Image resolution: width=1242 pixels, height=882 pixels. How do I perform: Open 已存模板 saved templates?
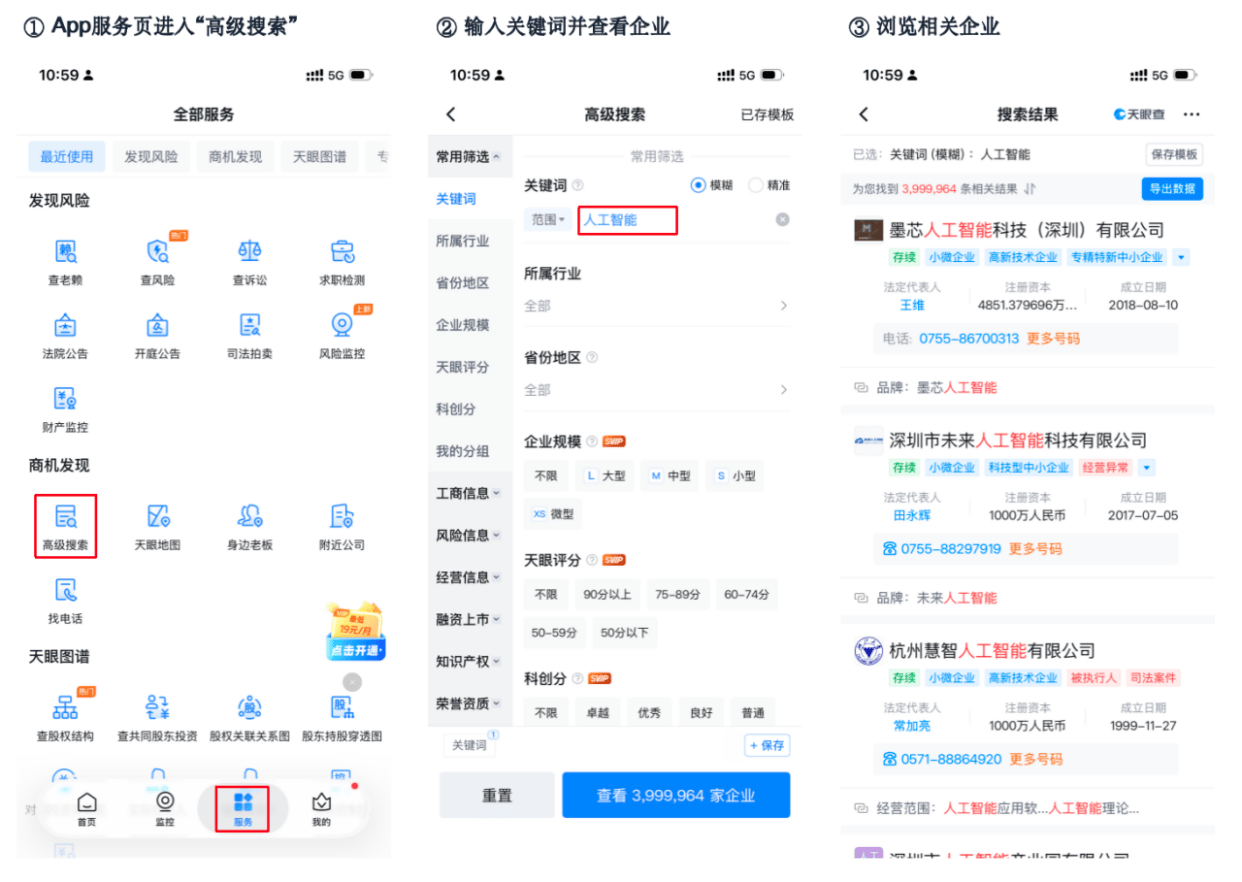[767, 115]
